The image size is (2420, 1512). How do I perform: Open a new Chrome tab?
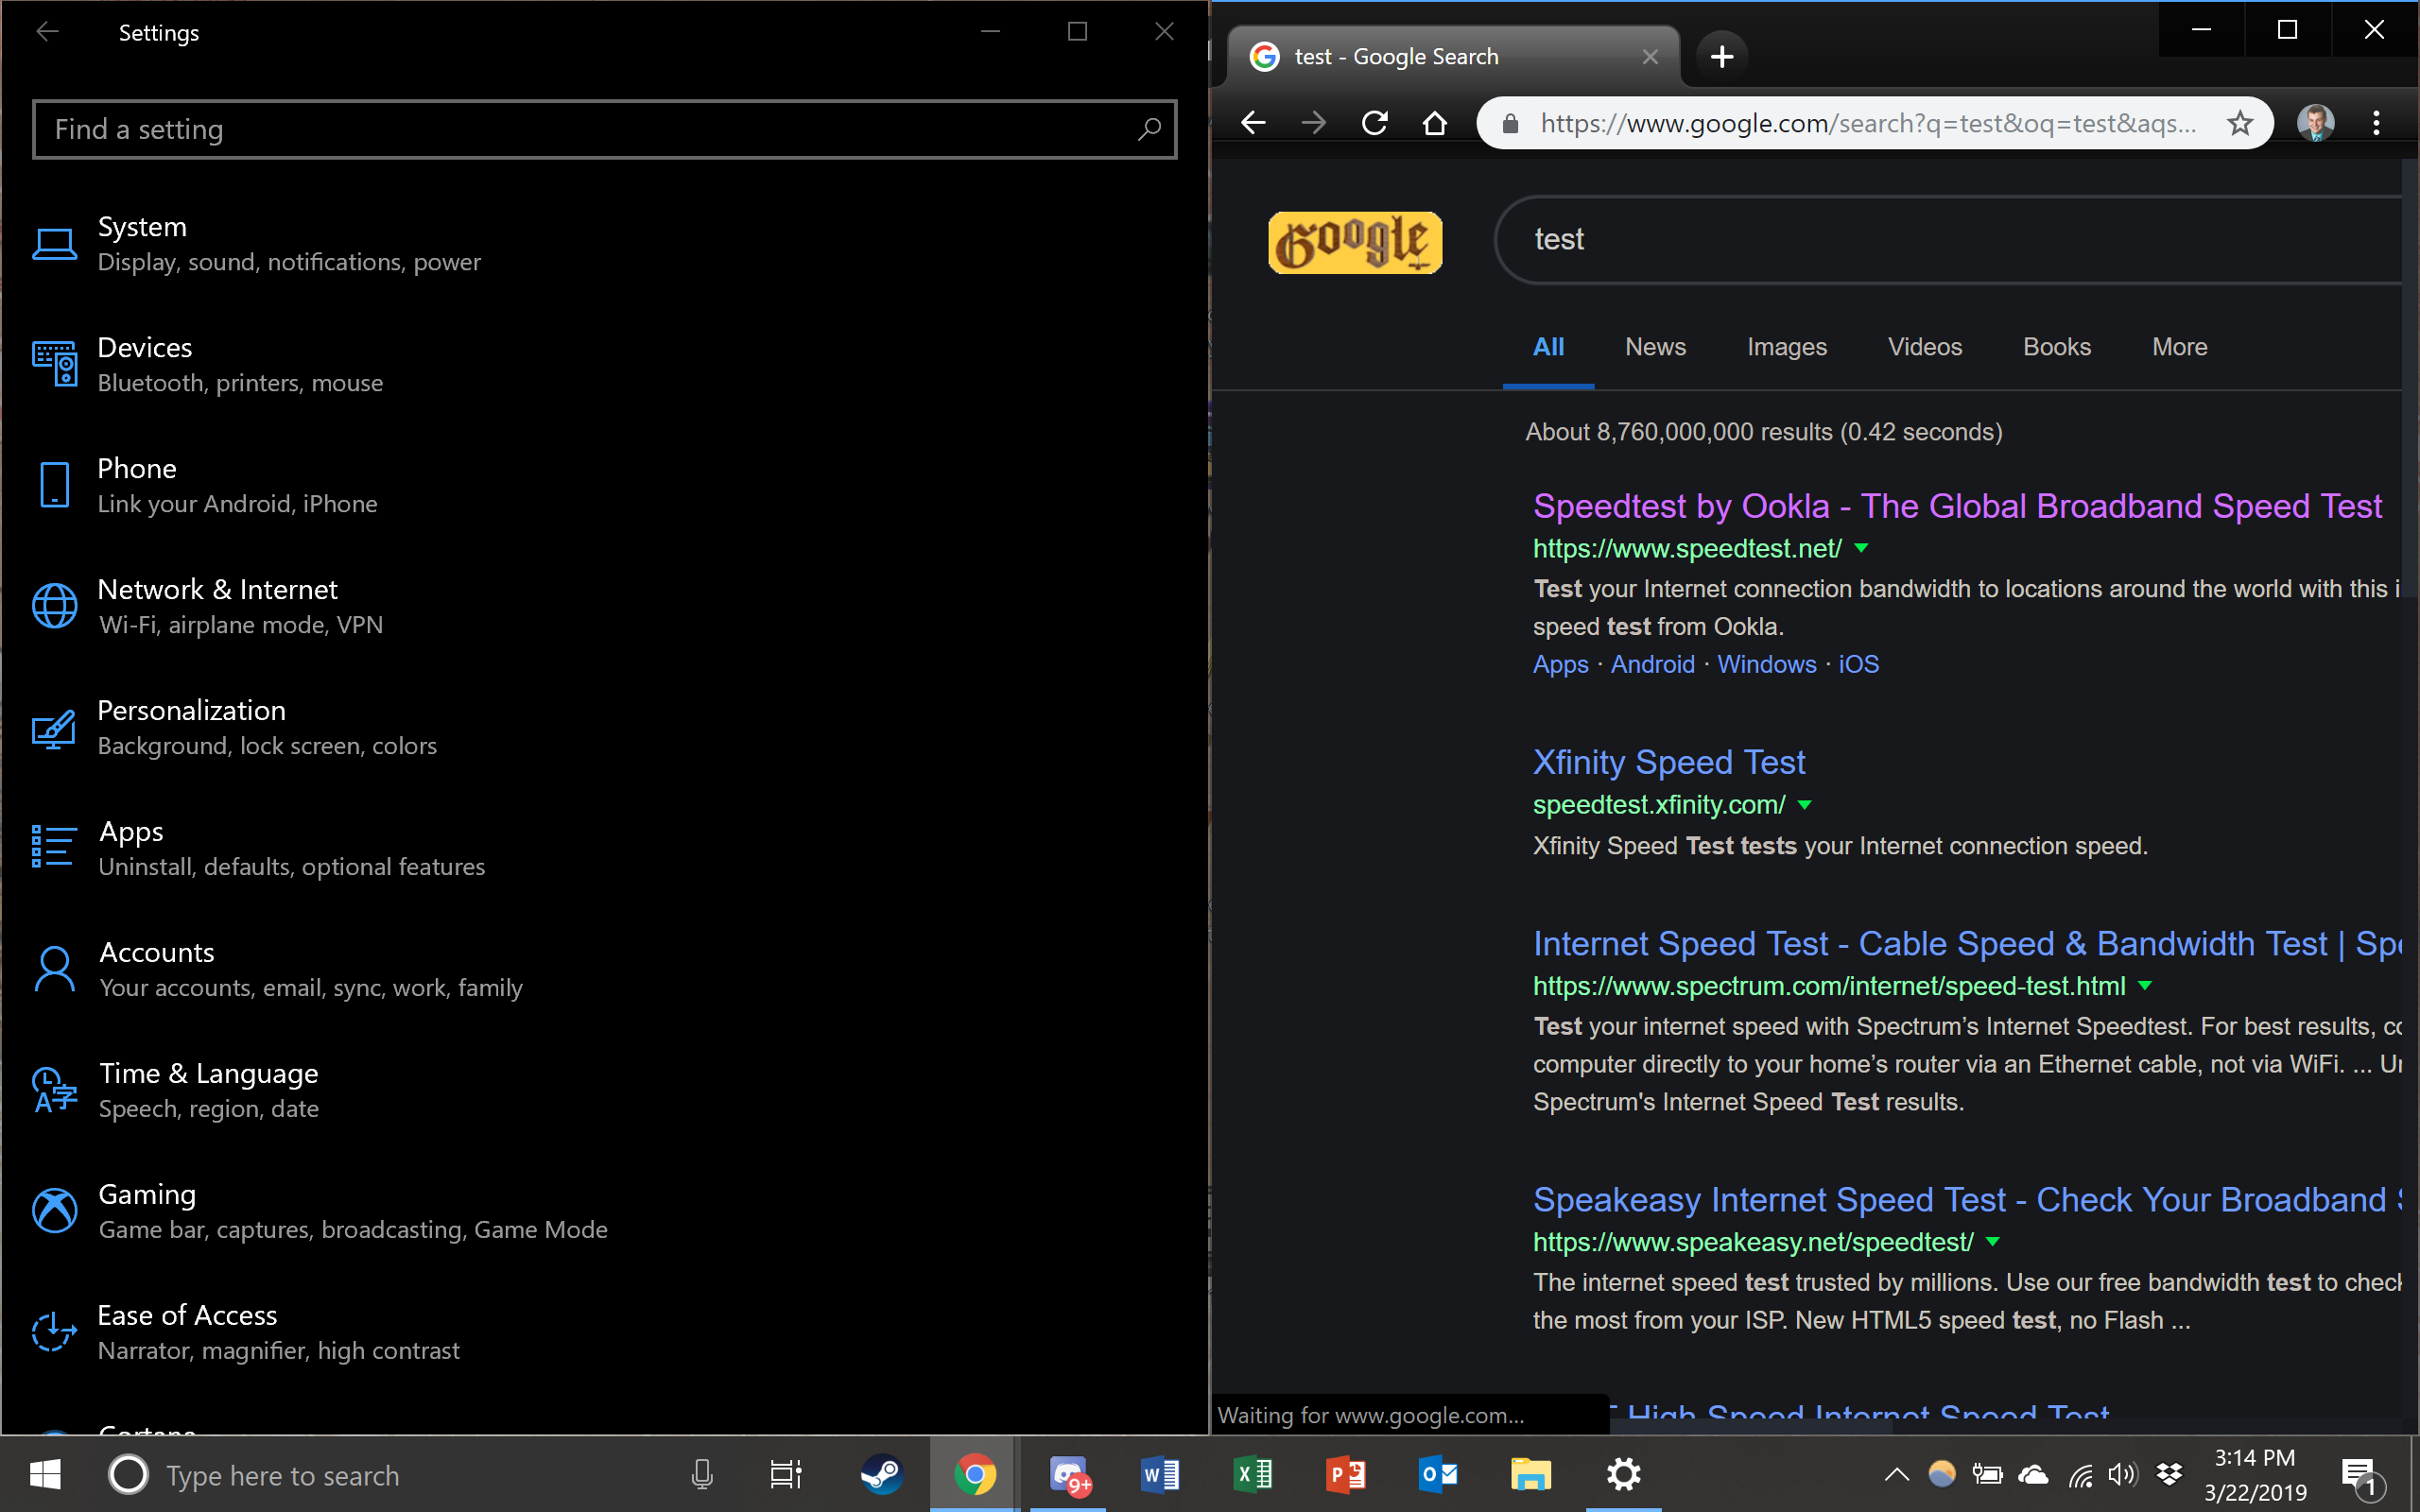[1722, 56]
